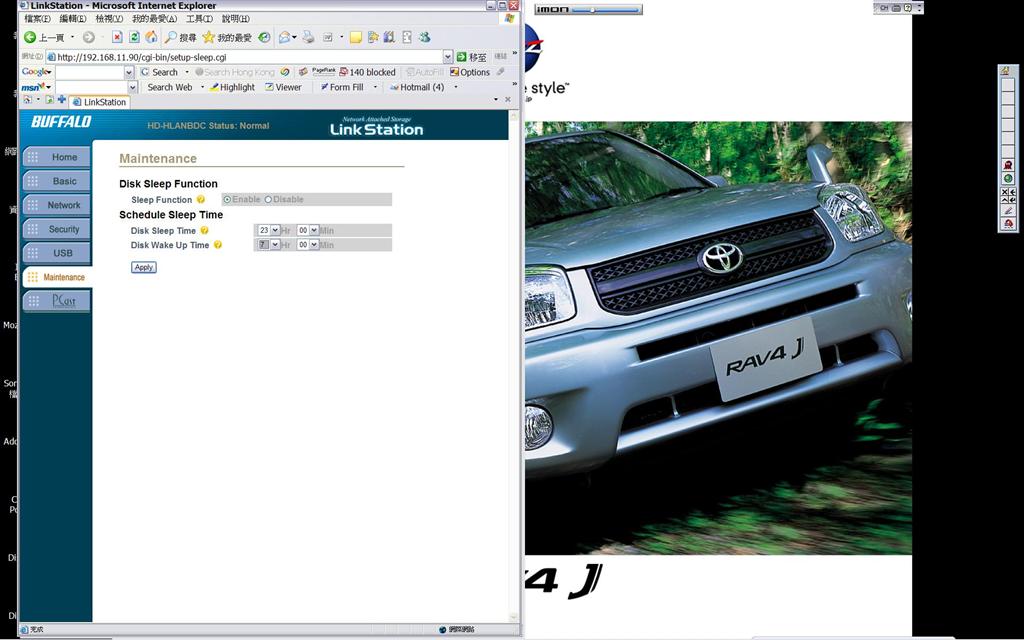Click the Apply button
Screen dimensions: 1024x640
click(144, 267)
